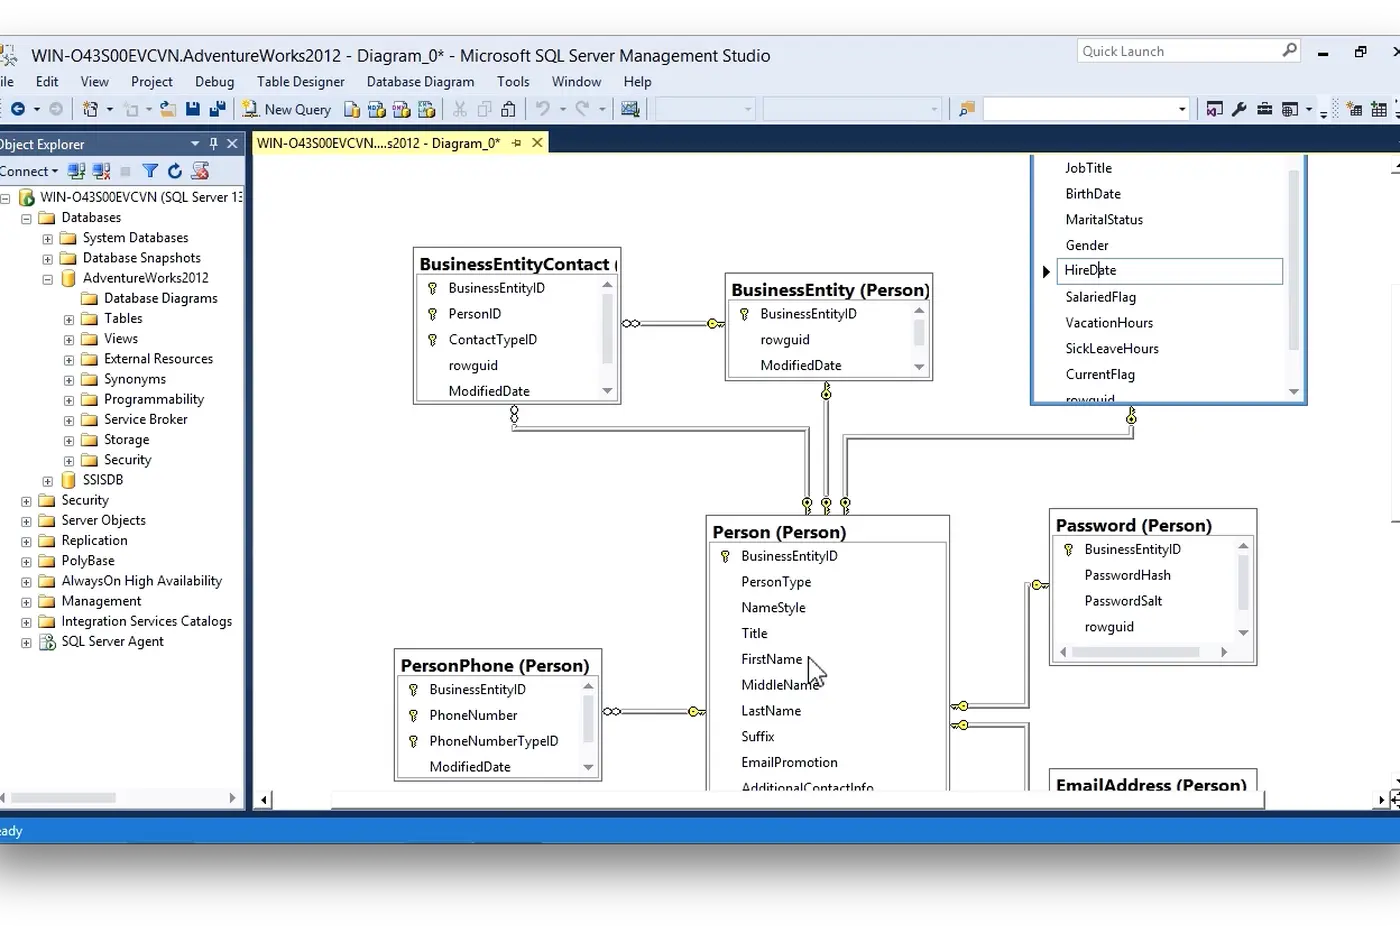Click down arrow of PersonPhone table scrollbar
Viewport: 1400px width, 933px height.
click(588, 767)
